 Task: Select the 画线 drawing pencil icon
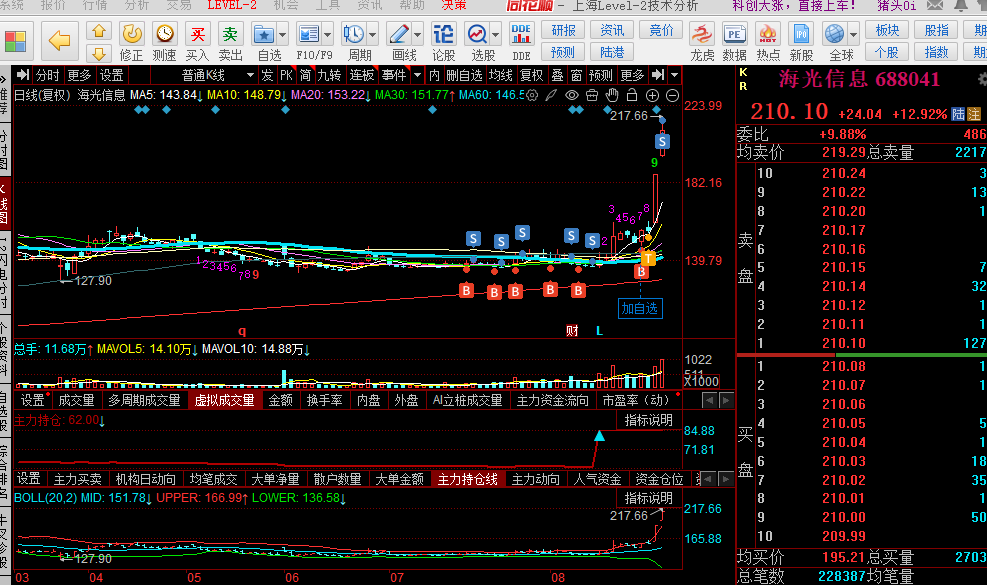pyautogui.click(x=398, y=34)
